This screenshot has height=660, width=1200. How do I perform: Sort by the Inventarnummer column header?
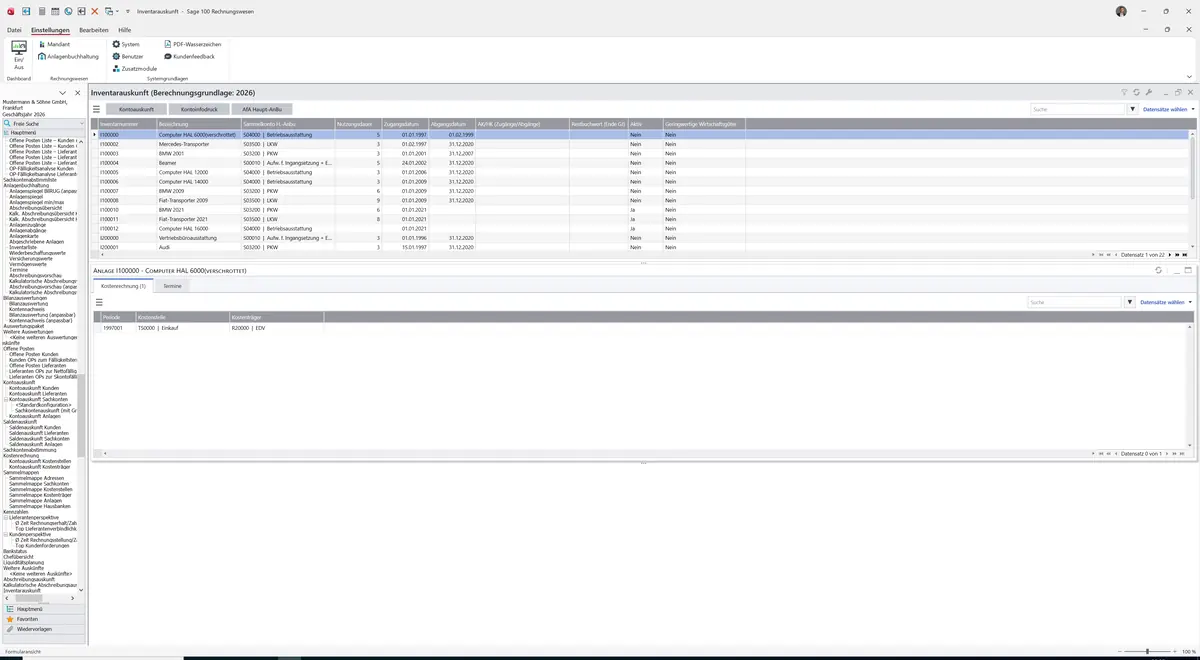(x=126, y=124)
